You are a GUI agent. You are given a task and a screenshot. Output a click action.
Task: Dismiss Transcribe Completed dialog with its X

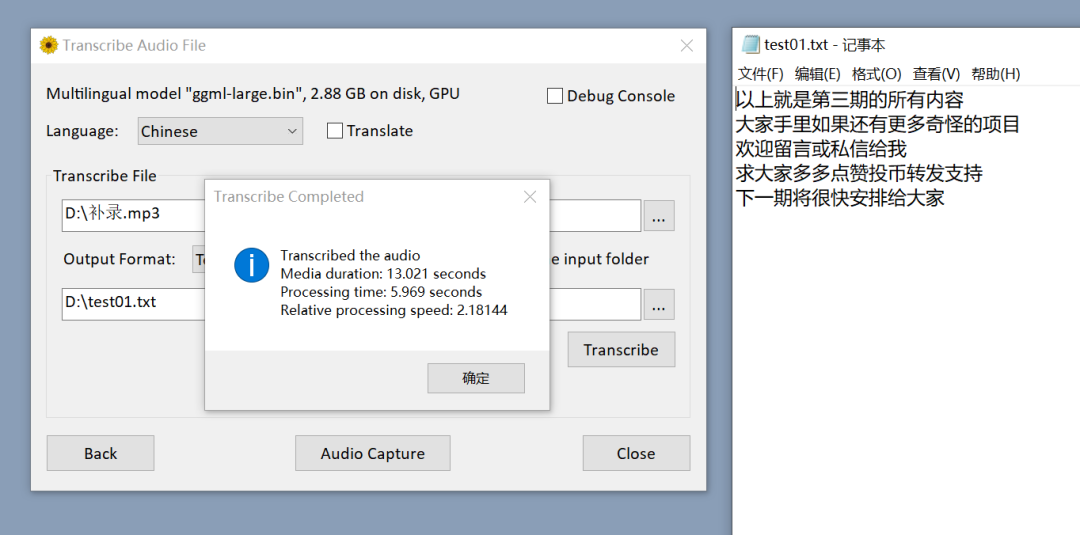530,197
